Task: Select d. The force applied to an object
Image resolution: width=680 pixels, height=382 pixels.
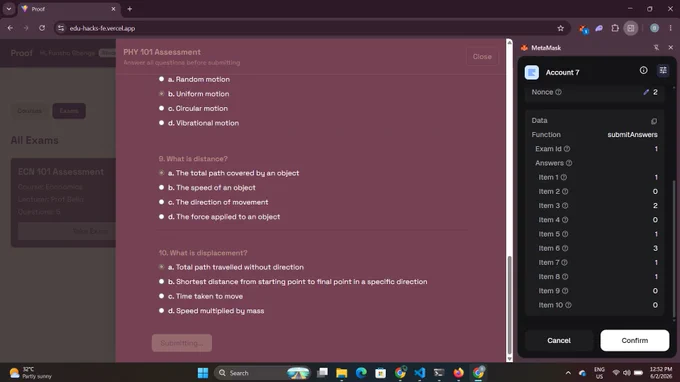Action: (161, 217)
